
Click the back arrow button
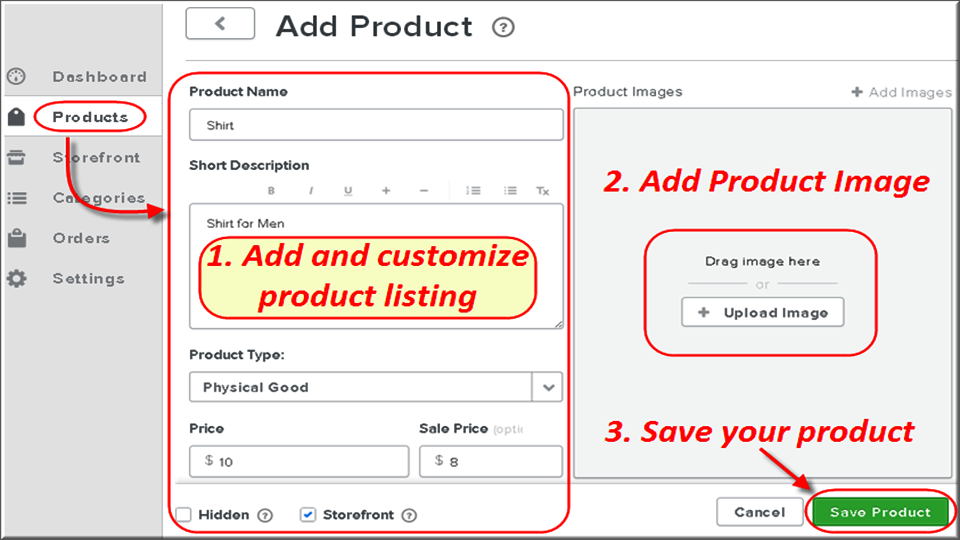(x=220, y=24)
